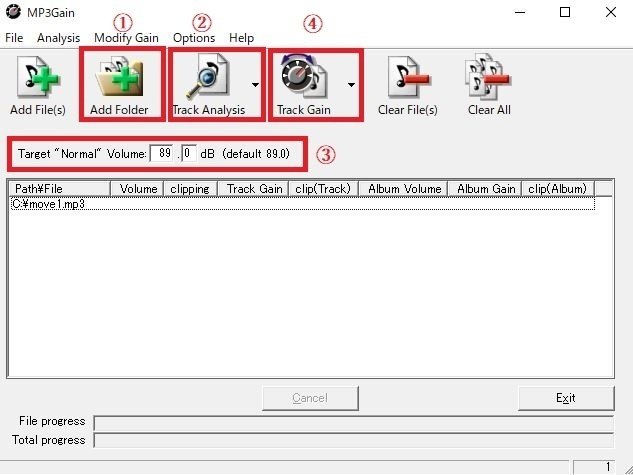Click the clip(Album) column header
Viewport: 633px width, 475px height.
pos(558,188)
